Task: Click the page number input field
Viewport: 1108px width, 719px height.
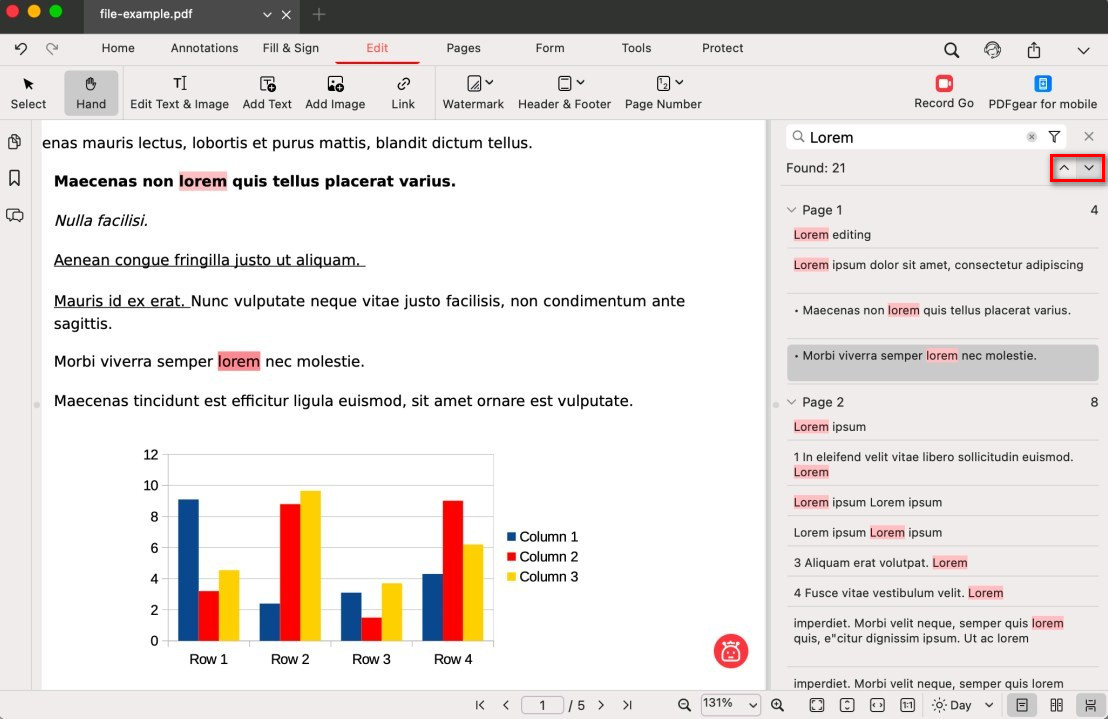Action: (543, 705)
